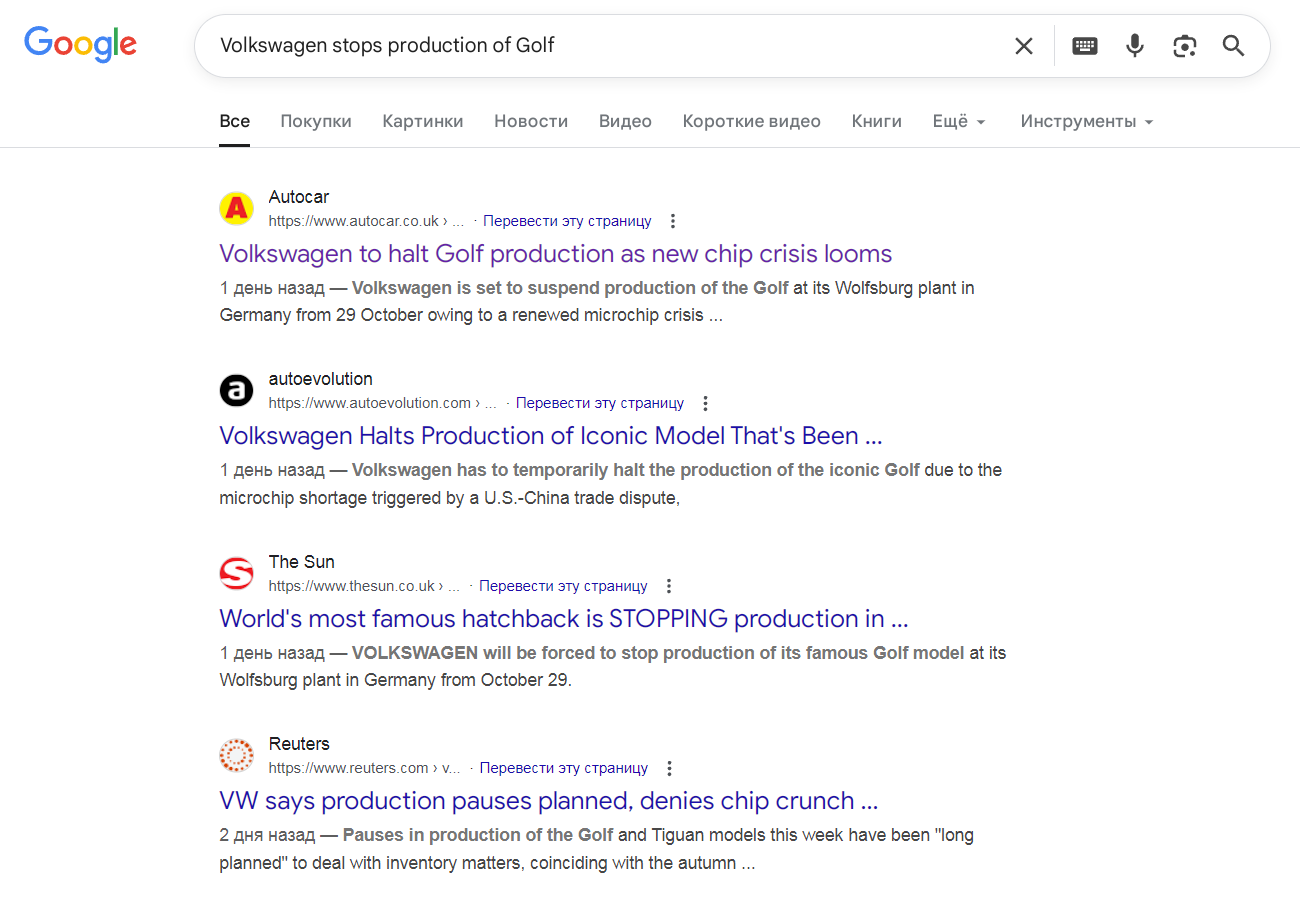This screenshot has height=899, width=1300.
Task: Click snippet 'Volkswagen has to temporarily halt'
Action: 636,470
